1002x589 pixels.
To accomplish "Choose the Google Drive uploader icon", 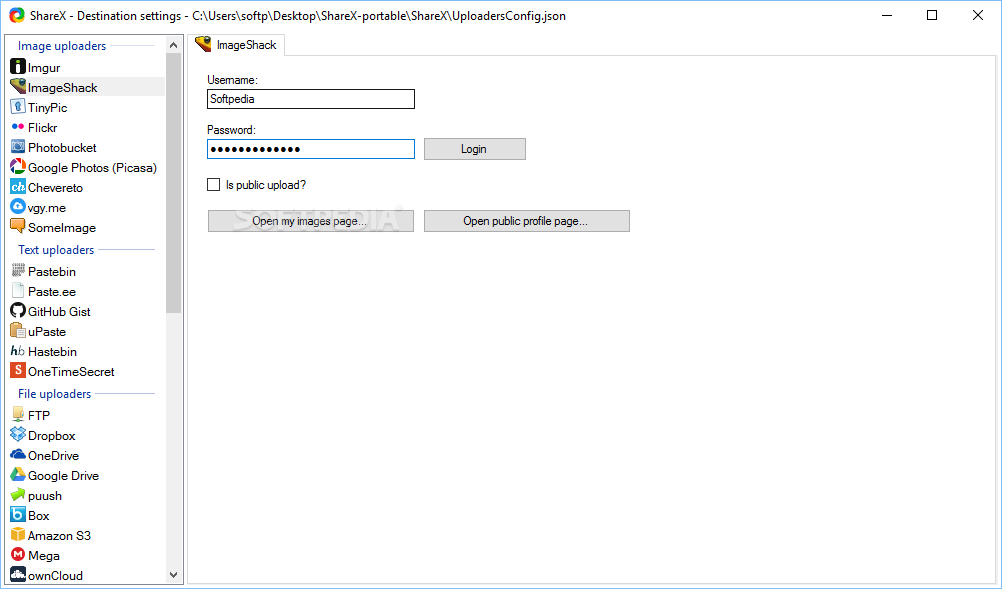I will (x=18, y=474).
